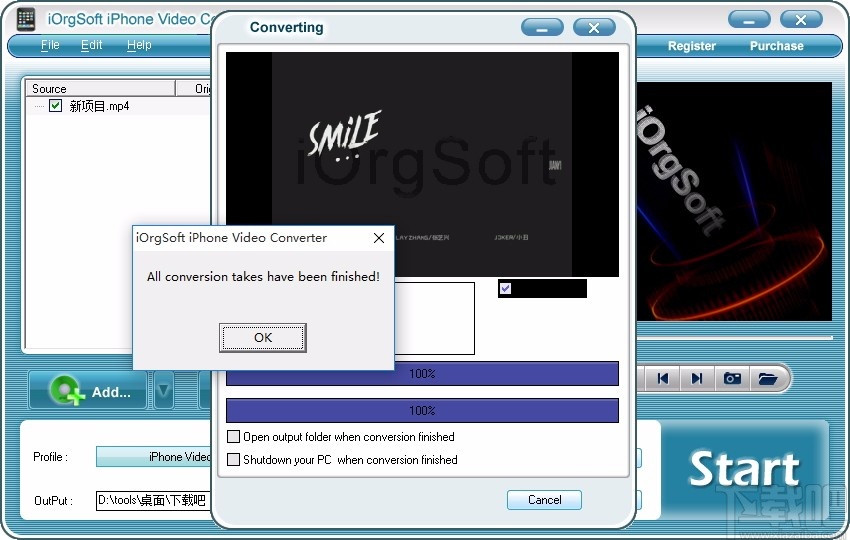The image size is (850, 540).
Task: Enable open output folder when conversion finished
Action: click(233, 436)
